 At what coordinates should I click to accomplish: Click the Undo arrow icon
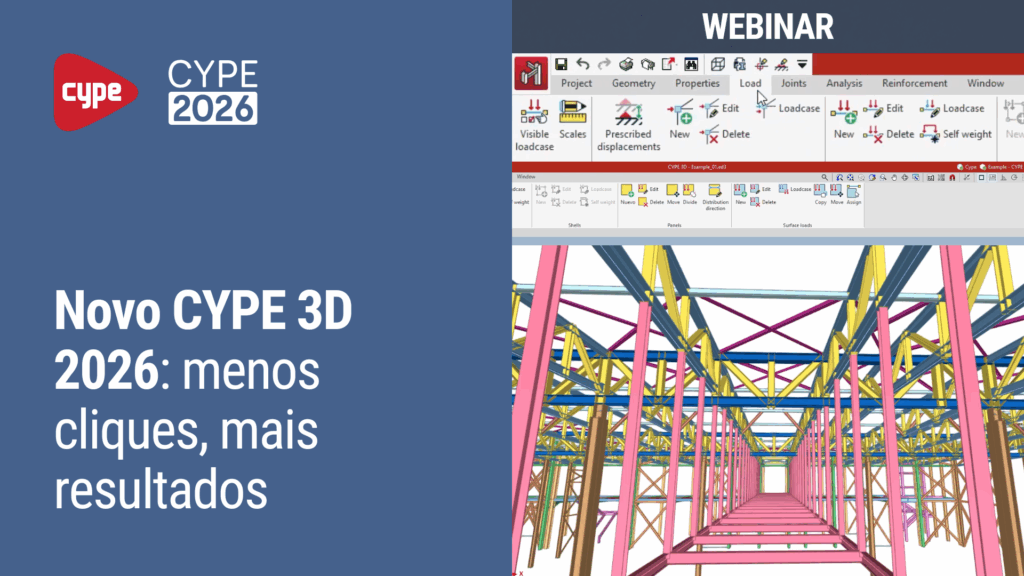[x=583, y=64]
